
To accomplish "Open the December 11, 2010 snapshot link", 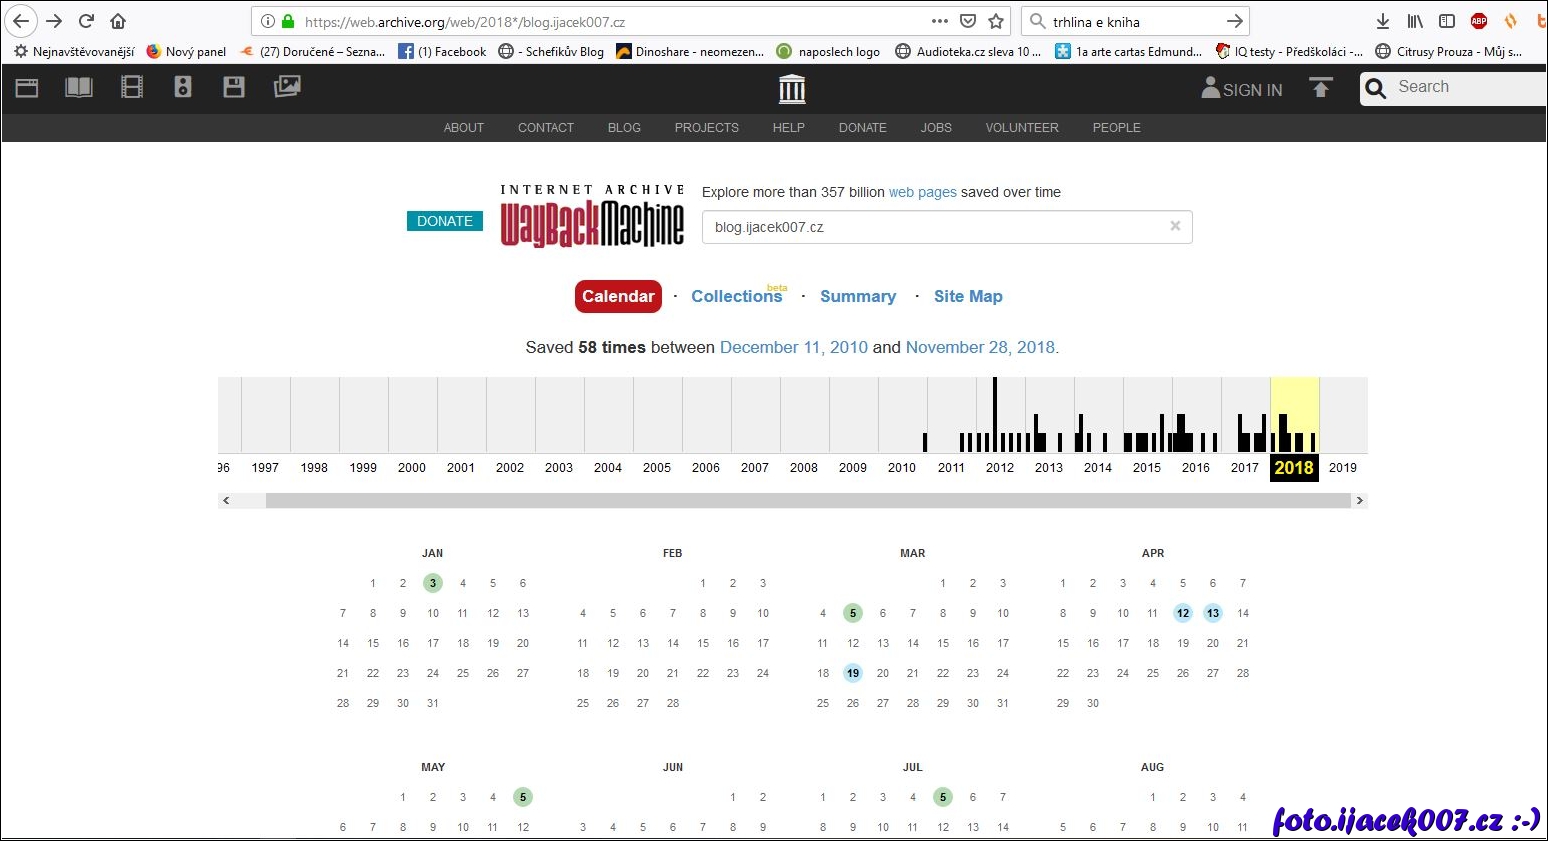I will 793,347.
